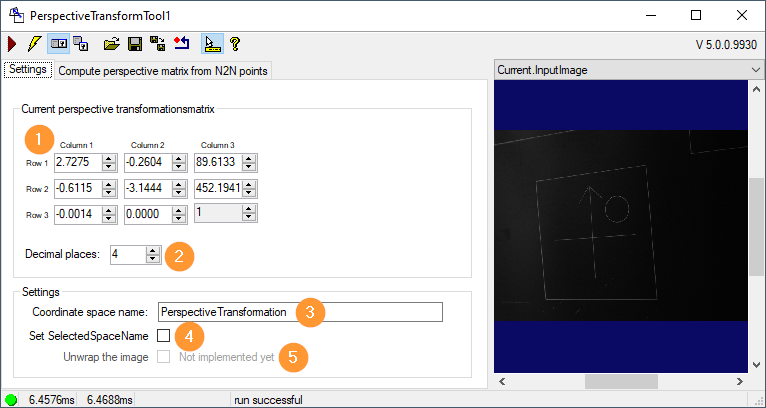Open Compute perspective matrix from N2N points tab

163,71
